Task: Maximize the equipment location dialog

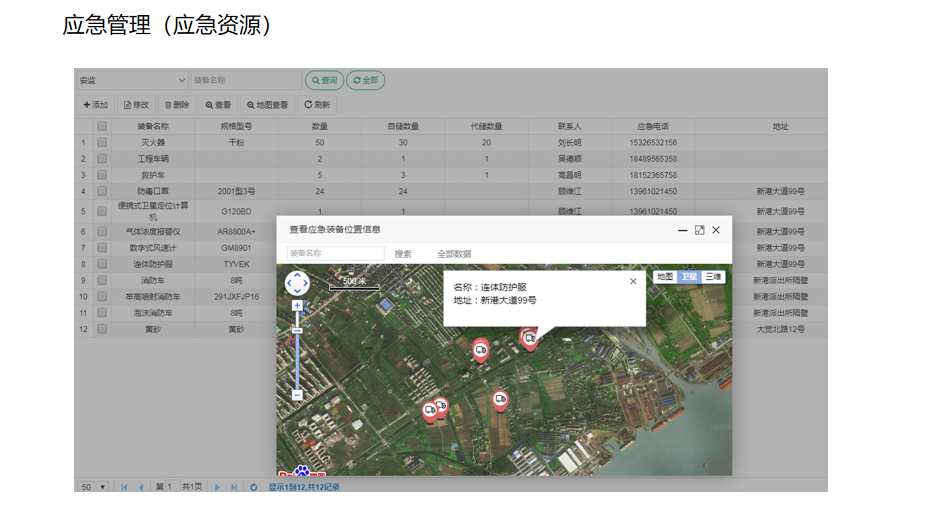Action: (x=699, y=230)
